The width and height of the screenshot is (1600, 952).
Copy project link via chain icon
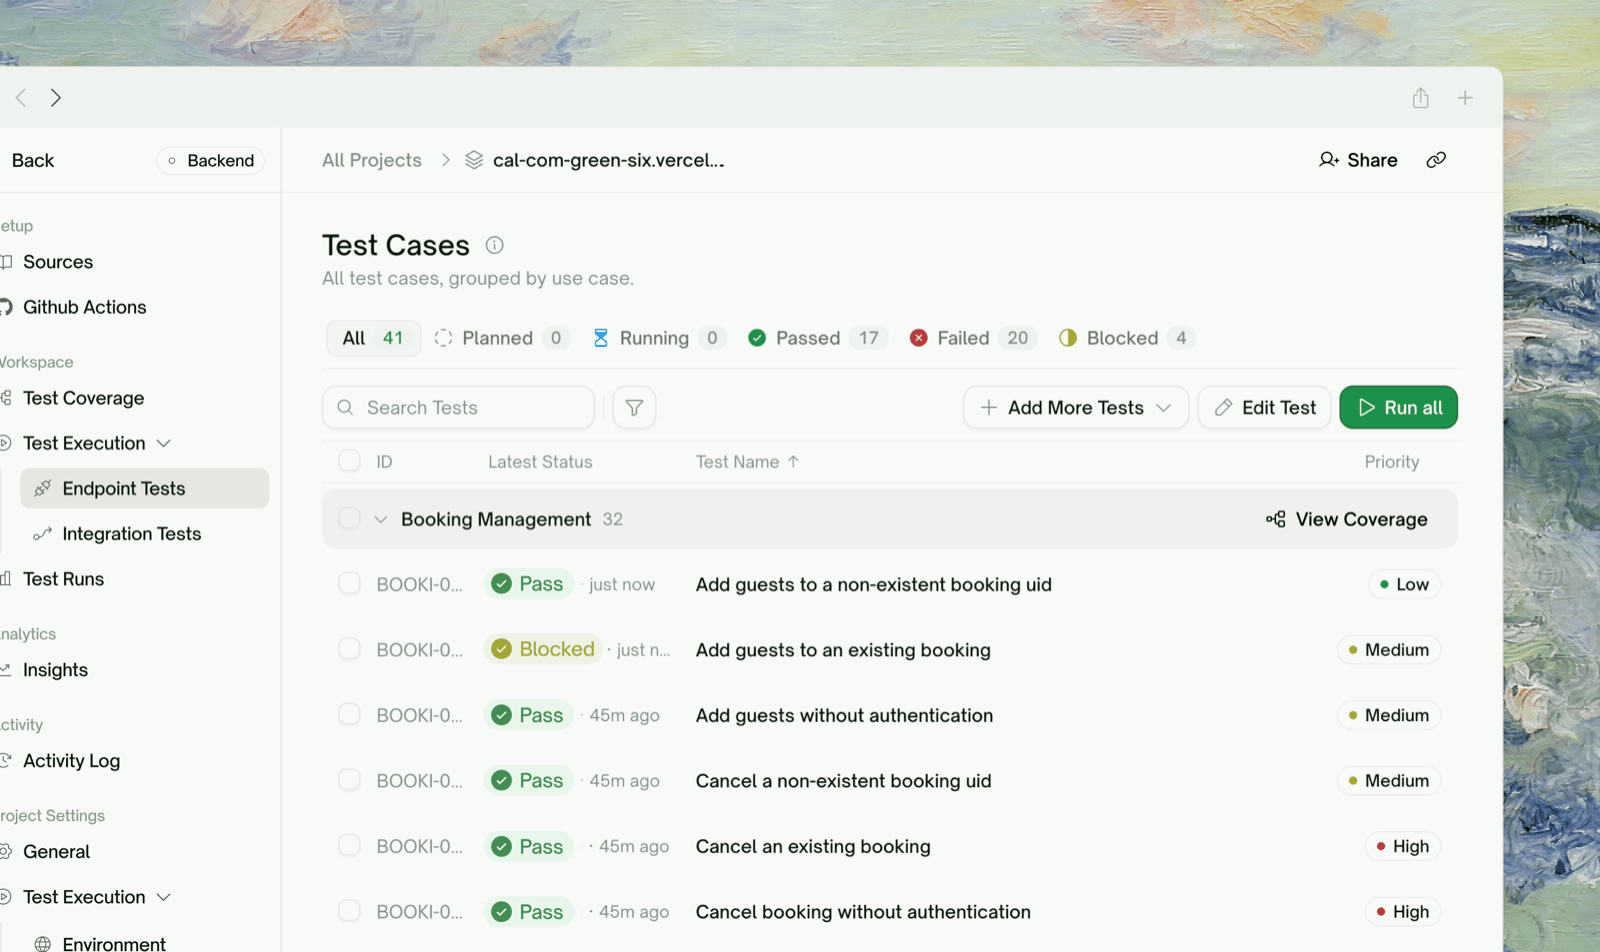[1436, 160]
